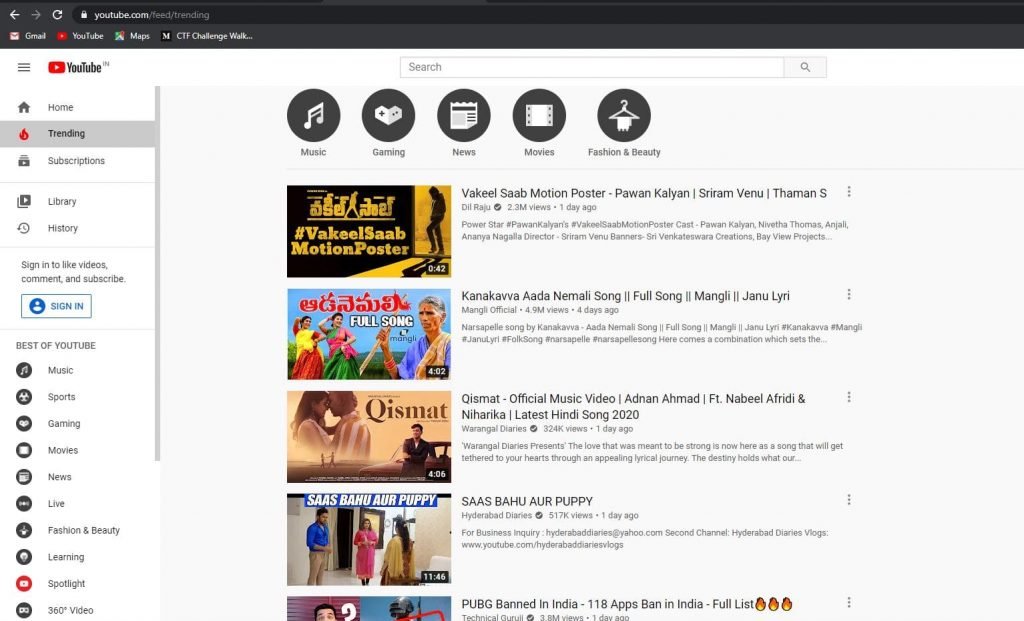Open Movies under Best of YouTube
Image resolution: width=1024 pixels, height=621 pixels.
(x=78, y=451)
